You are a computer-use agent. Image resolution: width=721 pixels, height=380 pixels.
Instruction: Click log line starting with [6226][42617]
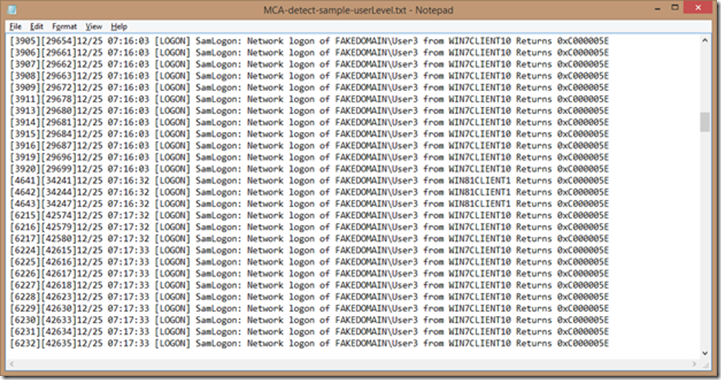(309, 273)
